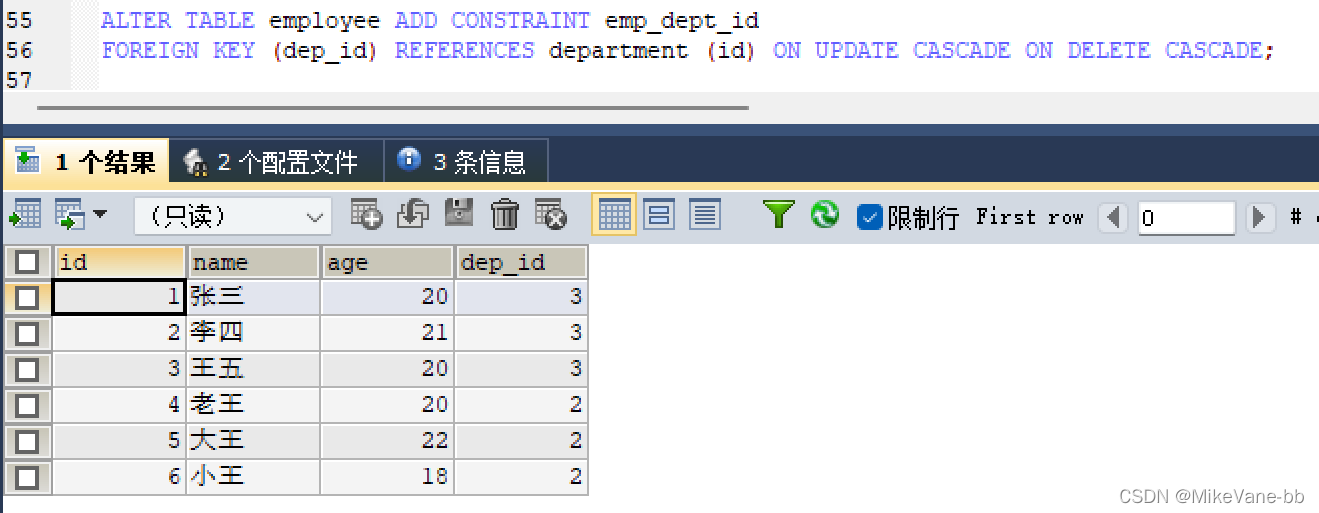
Task: Click the horizontal scrollbar in the SQL editor
Action: pyautogui.click(x=392, y=107)
